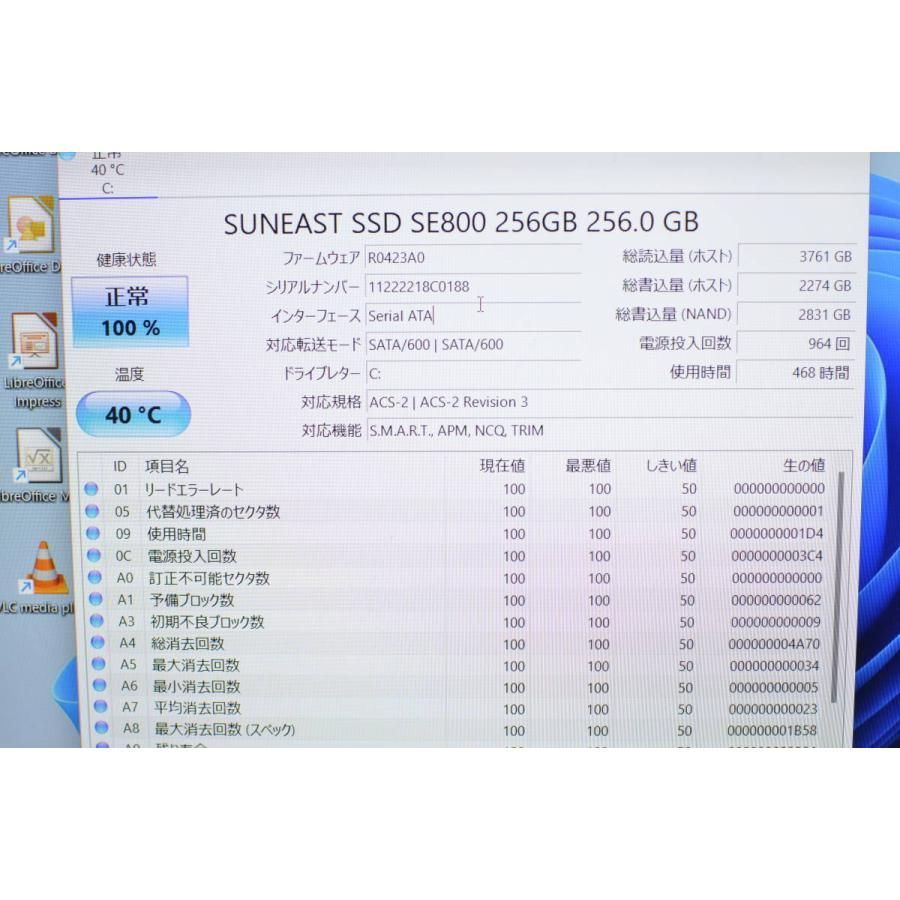900x900 pixels.
Task: Click total host writes value 2274 GB
Action: [x=797, y=285]
